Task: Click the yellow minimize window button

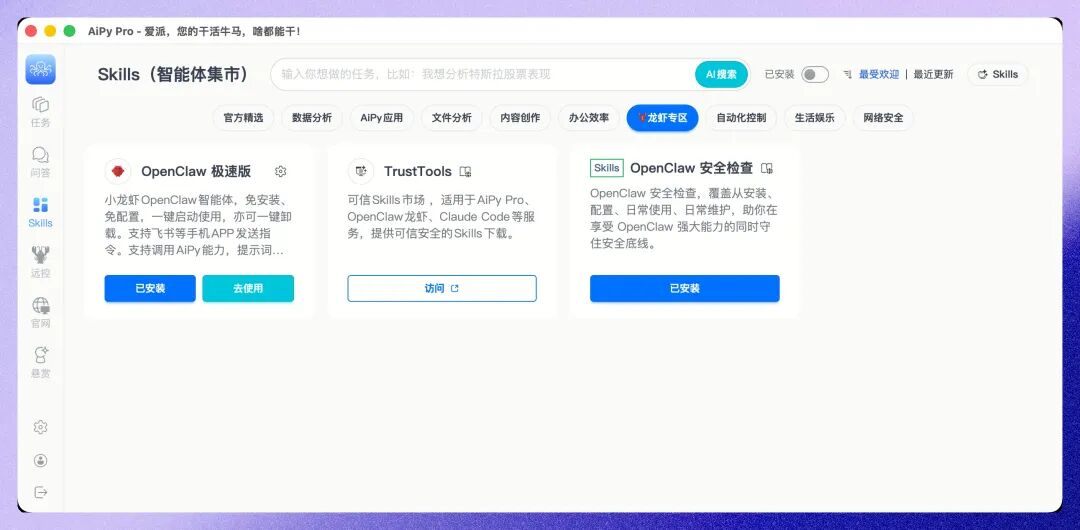Action: (50, 31)
